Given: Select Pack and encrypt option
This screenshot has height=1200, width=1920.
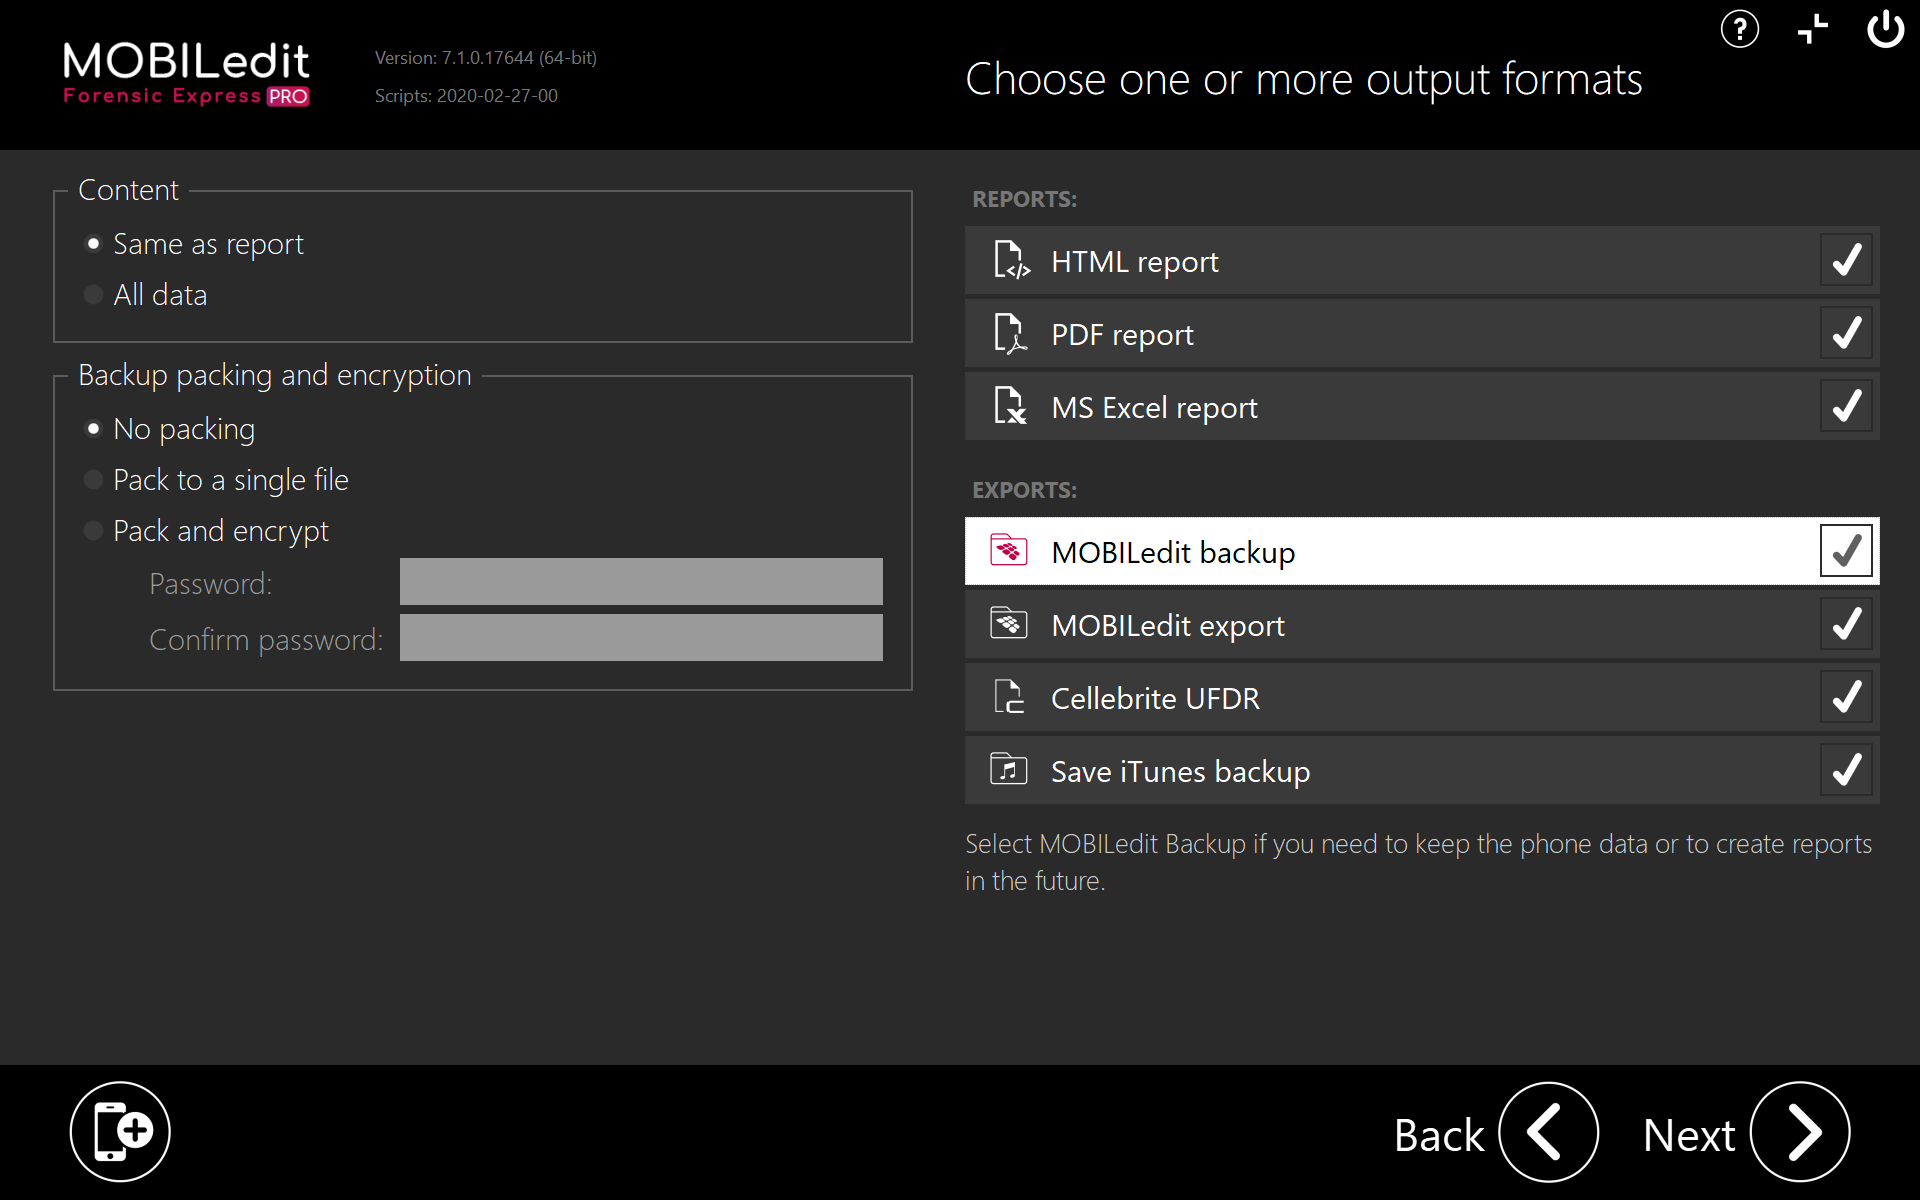Looking at the screenshot, I should click(94, 531).
